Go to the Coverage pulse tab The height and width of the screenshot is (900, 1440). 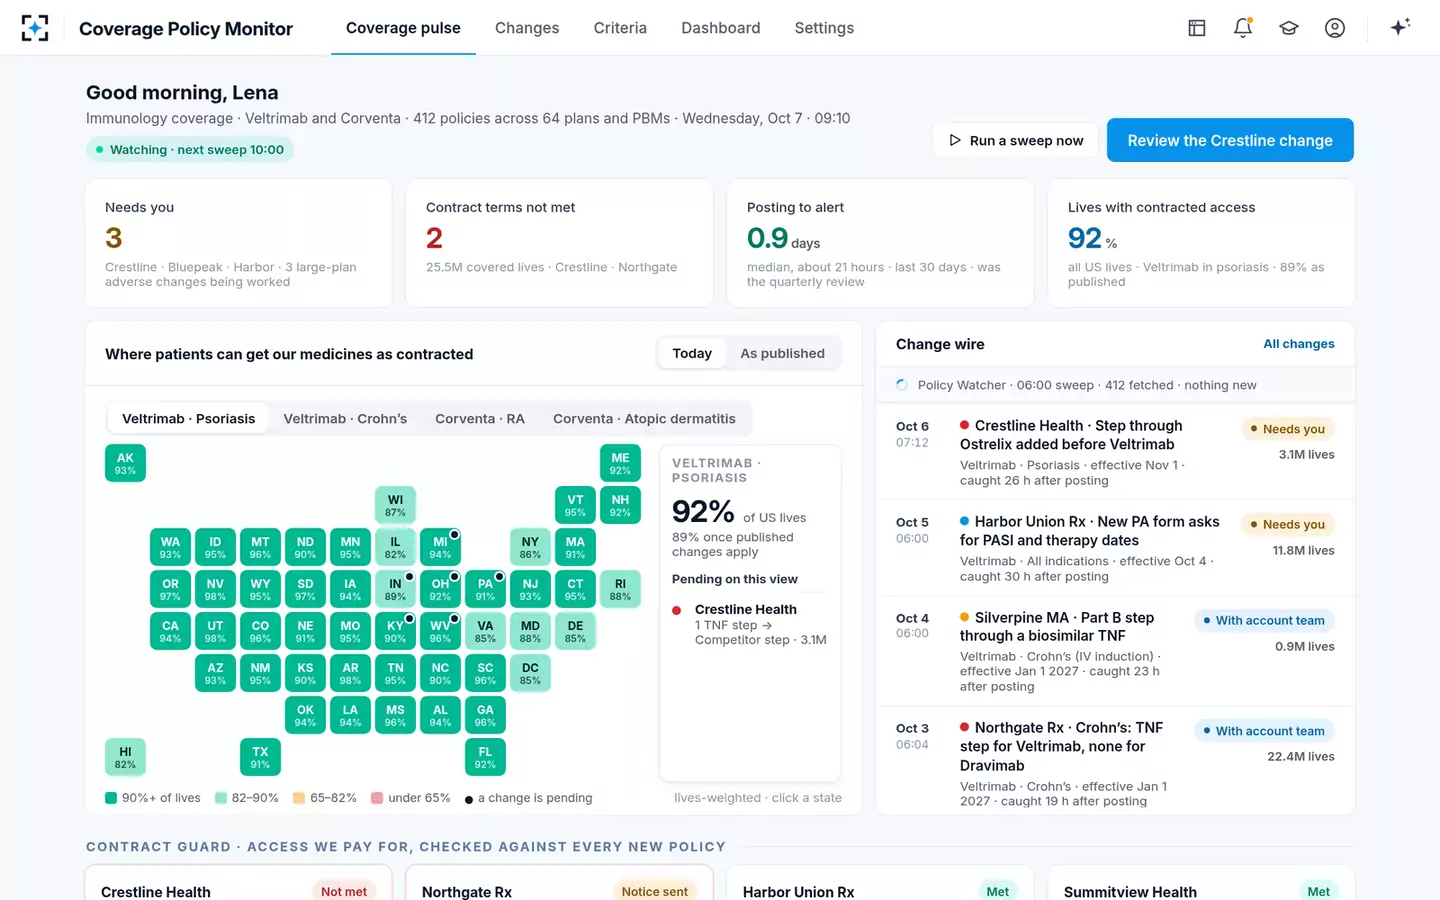[403, 28]
